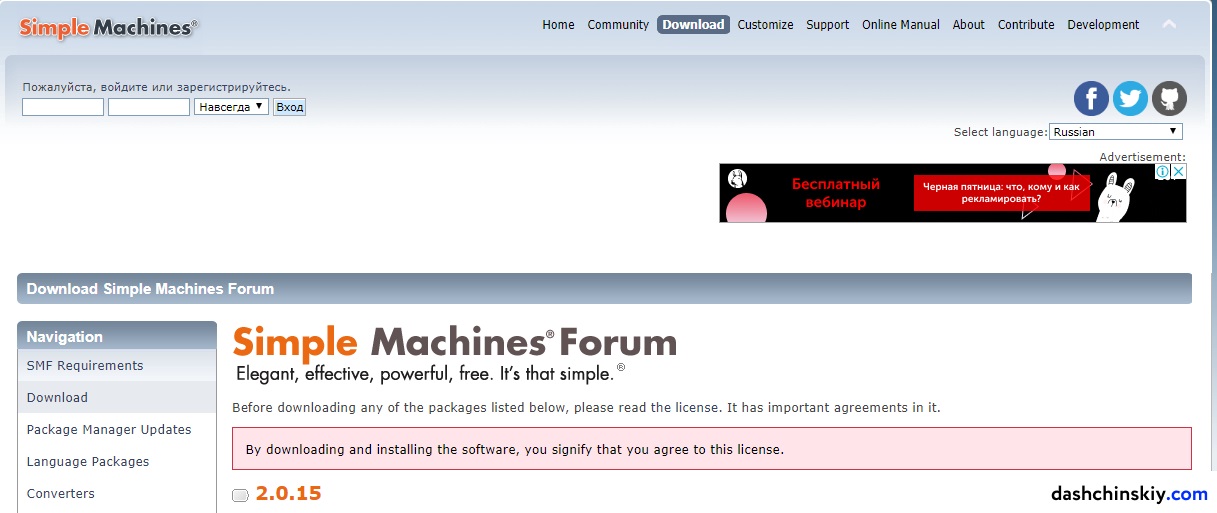
Task: Click the Simple Machines logo in header
Action: (x=108, y=27)
